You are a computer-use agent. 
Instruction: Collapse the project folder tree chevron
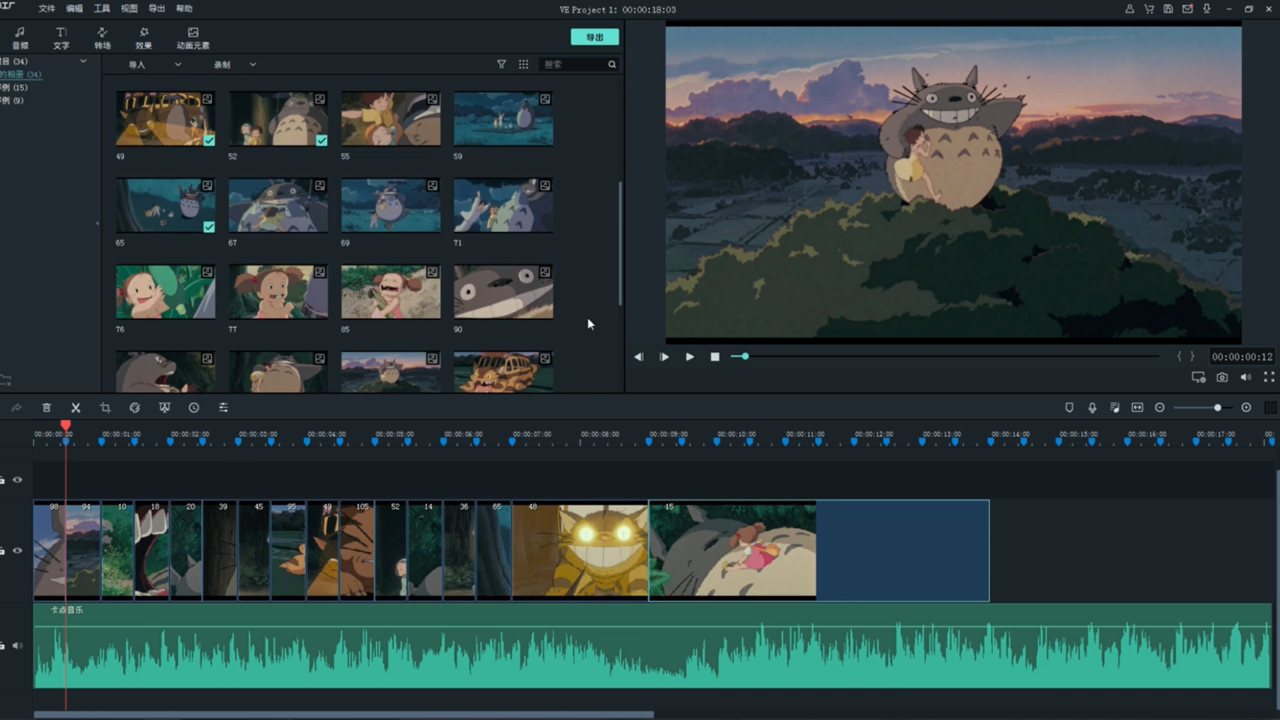(x=83, y=62)
